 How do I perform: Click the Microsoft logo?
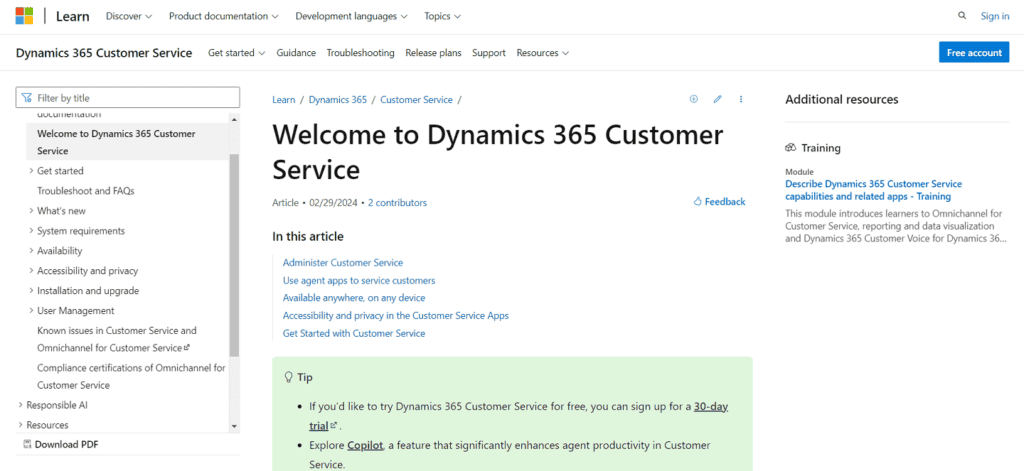coord(24,16)
